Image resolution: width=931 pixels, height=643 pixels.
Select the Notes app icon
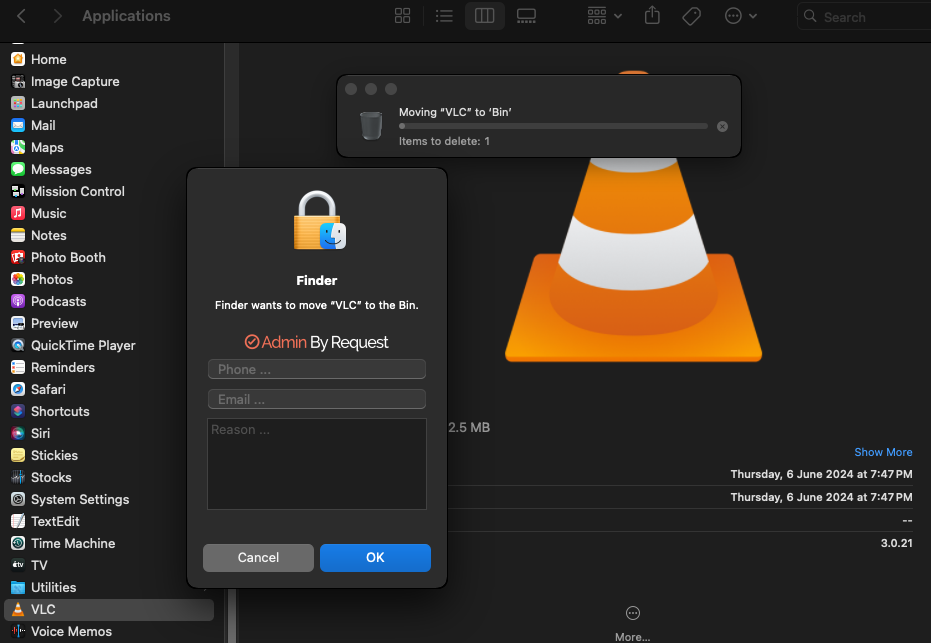click(x=18, y=235)
